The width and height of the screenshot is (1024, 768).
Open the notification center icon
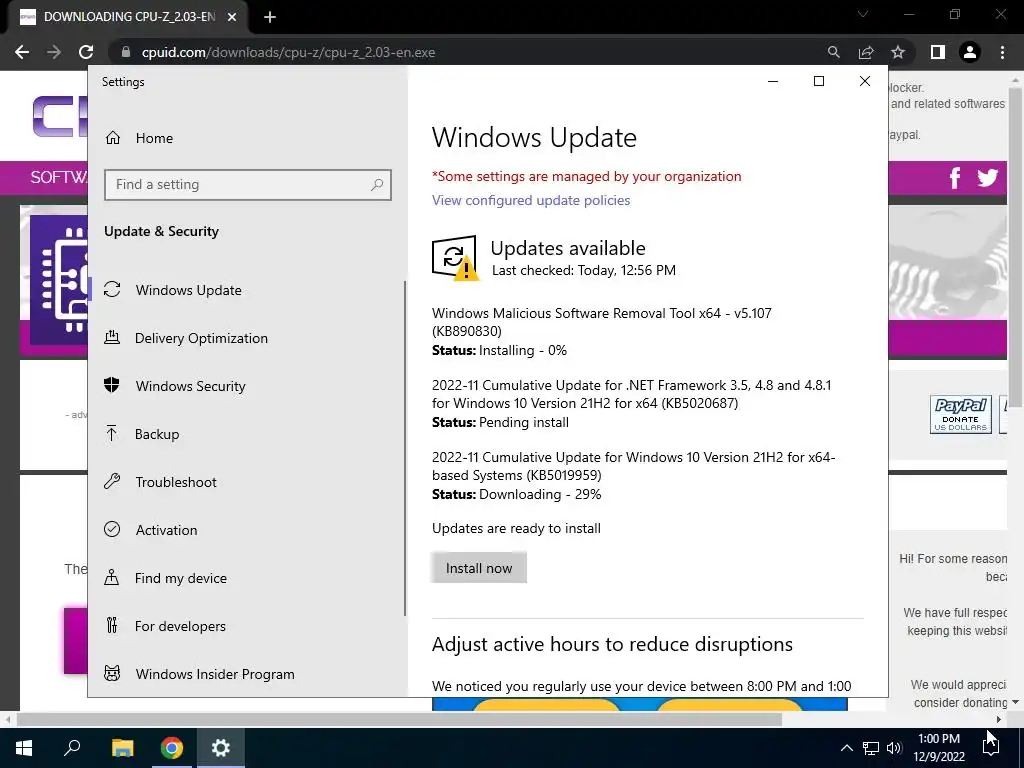click(991, 748)
